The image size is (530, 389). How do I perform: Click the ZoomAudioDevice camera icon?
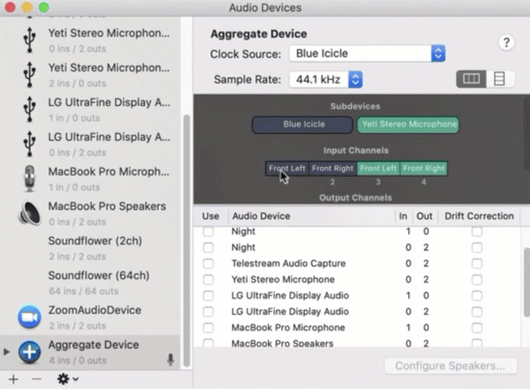[29, 317]
